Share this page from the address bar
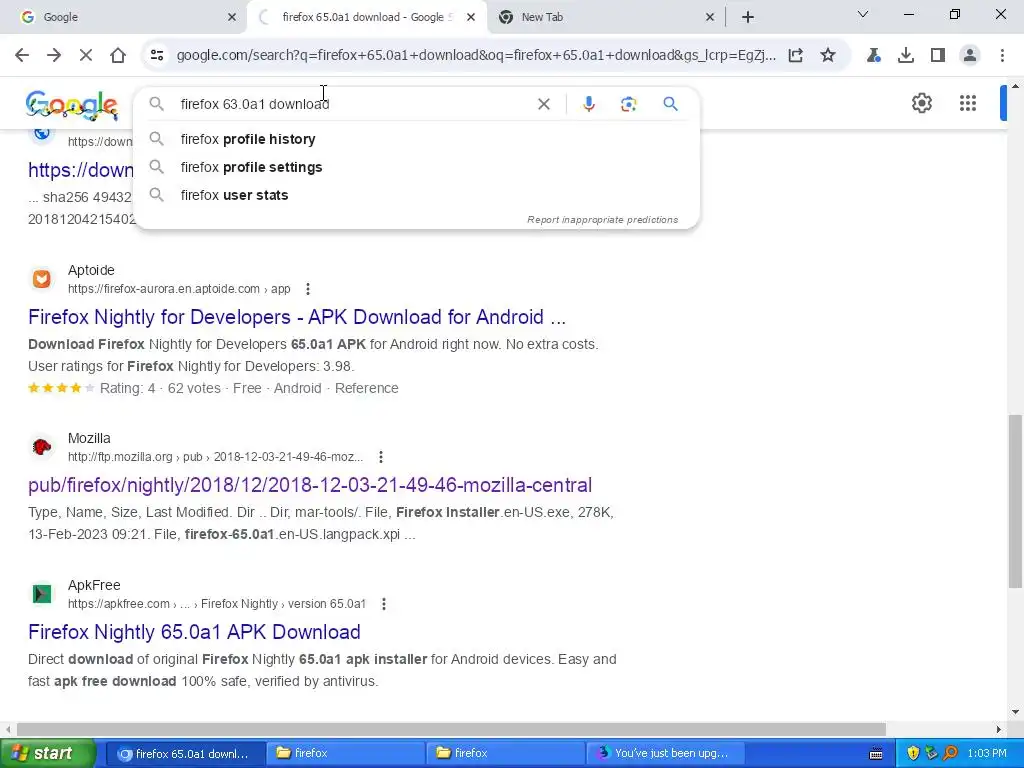 coord(795,56)
